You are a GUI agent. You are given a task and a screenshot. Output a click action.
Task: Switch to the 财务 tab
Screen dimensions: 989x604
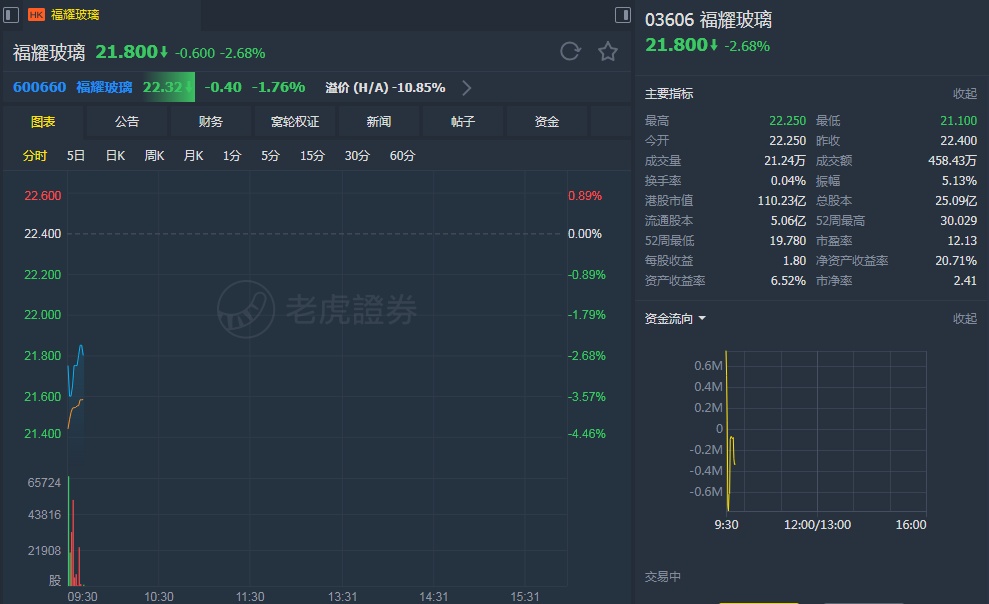(x=211, y=122)
